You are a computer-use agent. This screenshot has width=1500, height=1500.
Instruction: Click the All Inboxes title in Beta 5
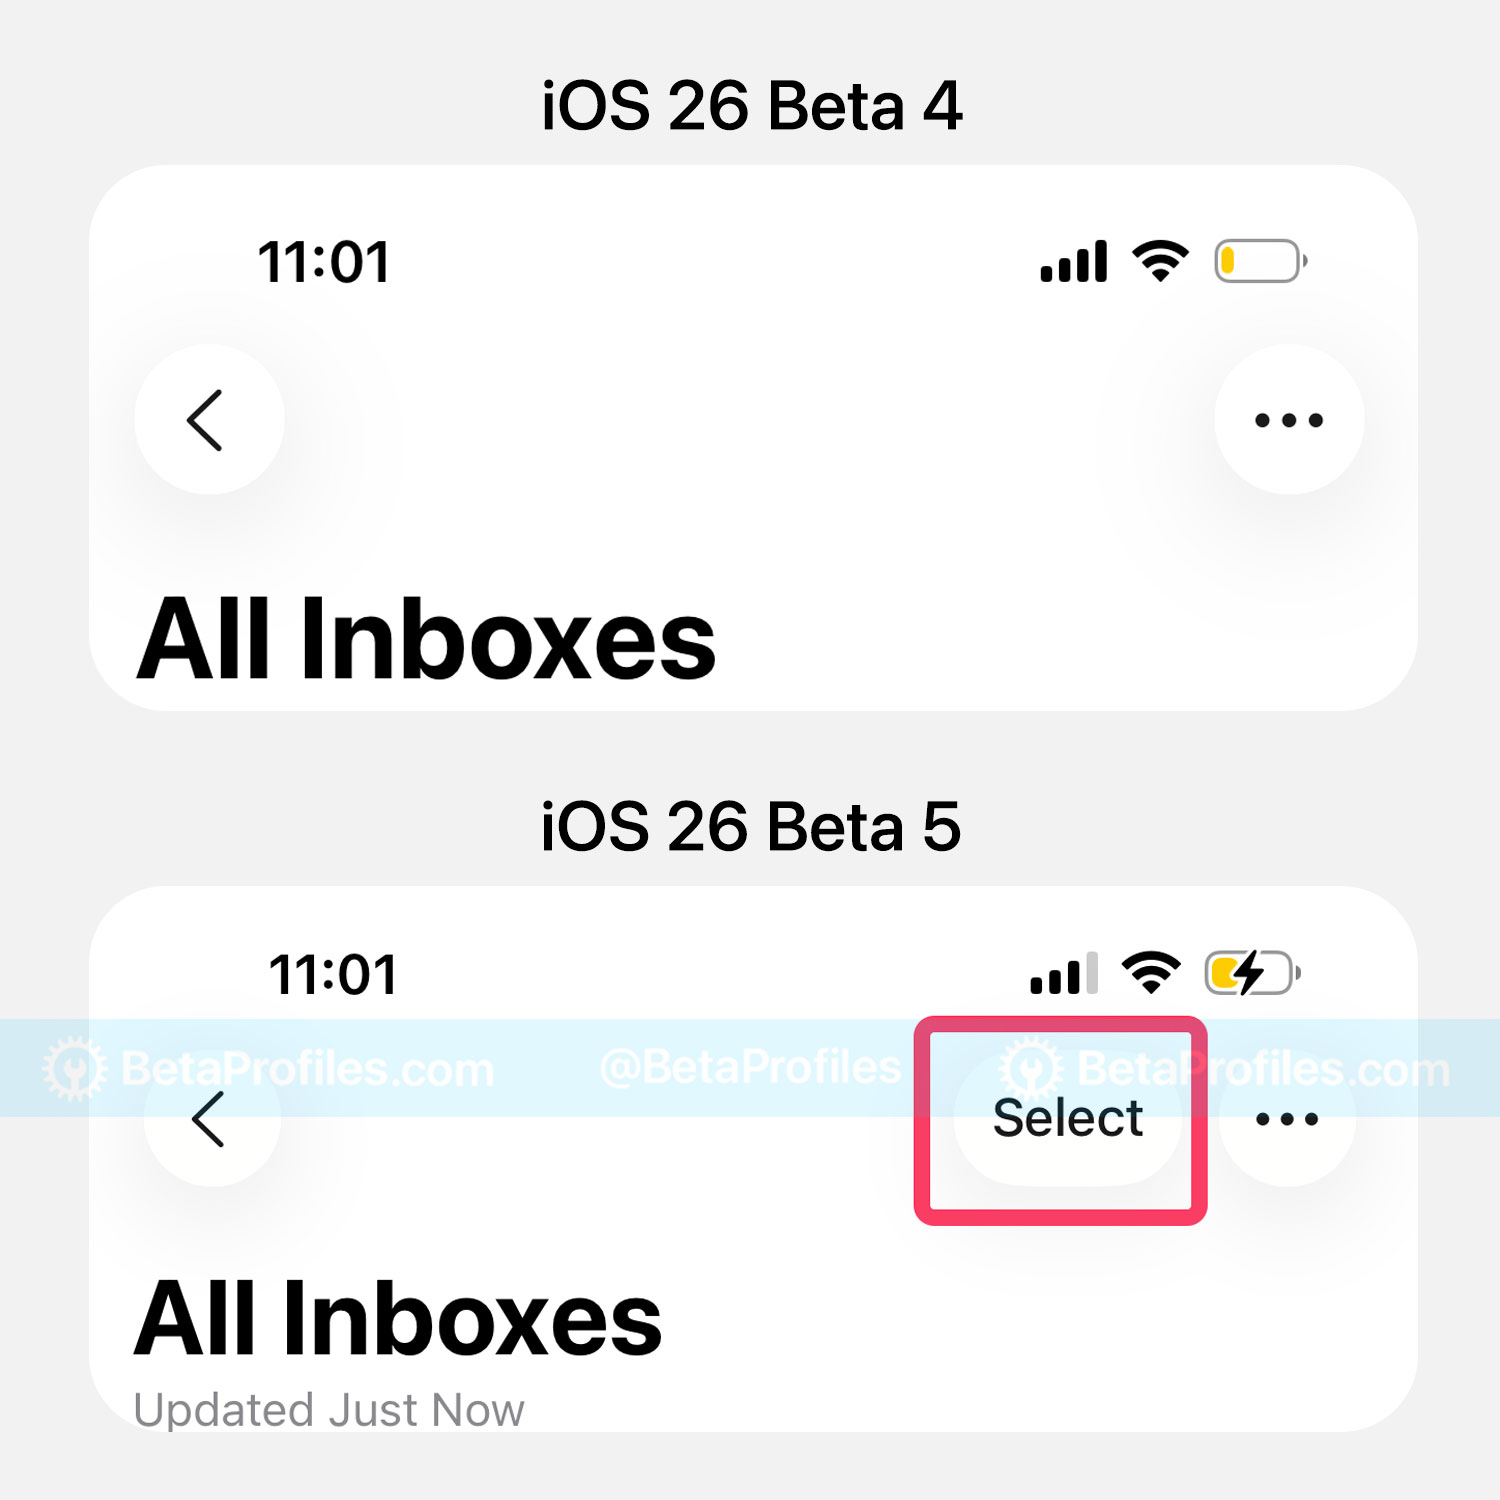click(x=398, y=1320)
